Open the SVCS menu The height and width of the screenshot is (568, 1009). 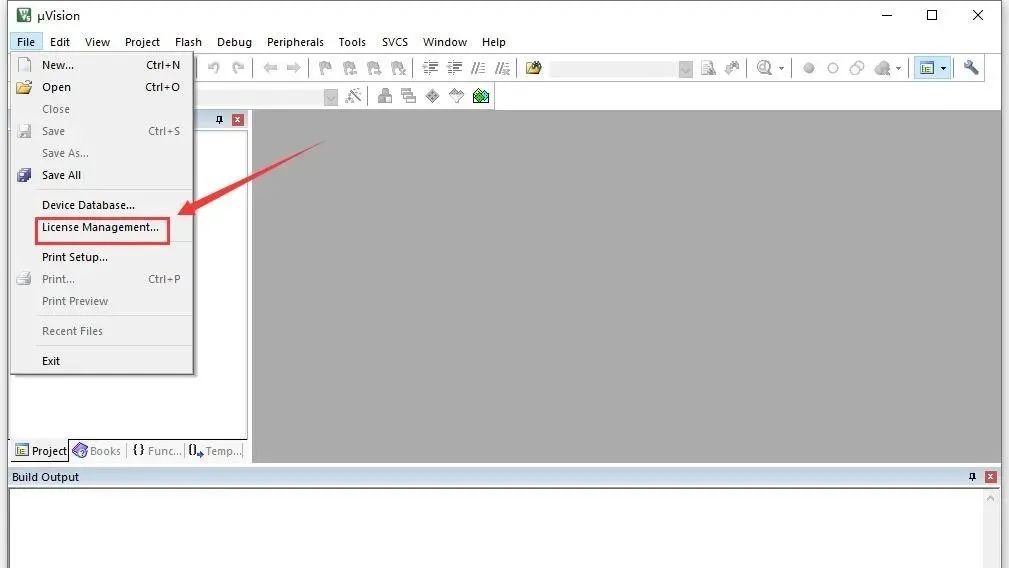tap(395, 42)
